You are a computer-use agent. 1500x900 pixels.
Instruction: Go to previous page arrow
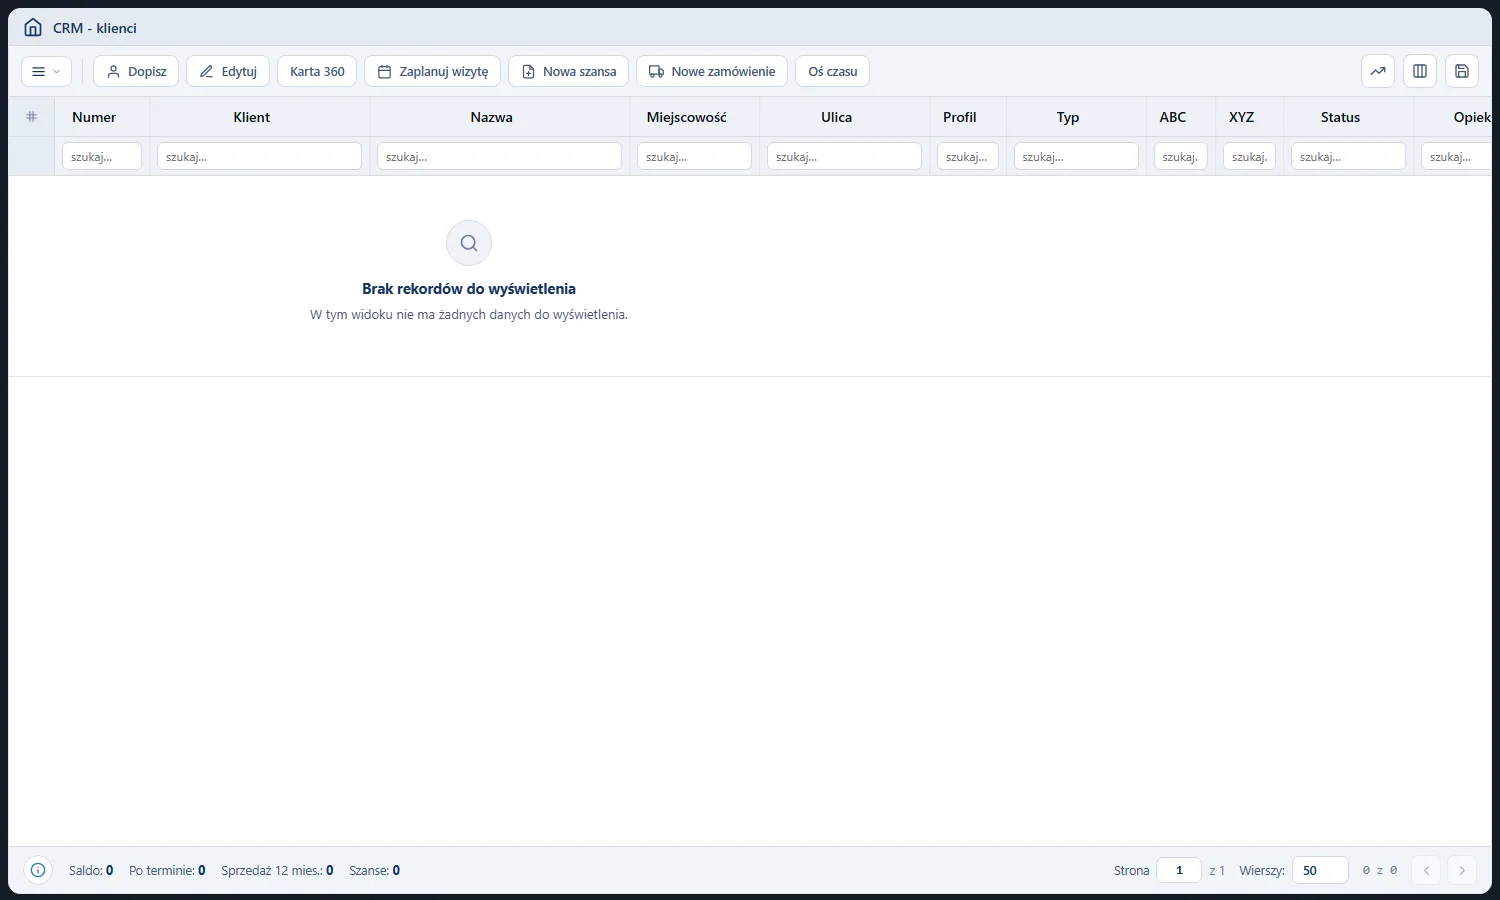(x=1426, y=870)
